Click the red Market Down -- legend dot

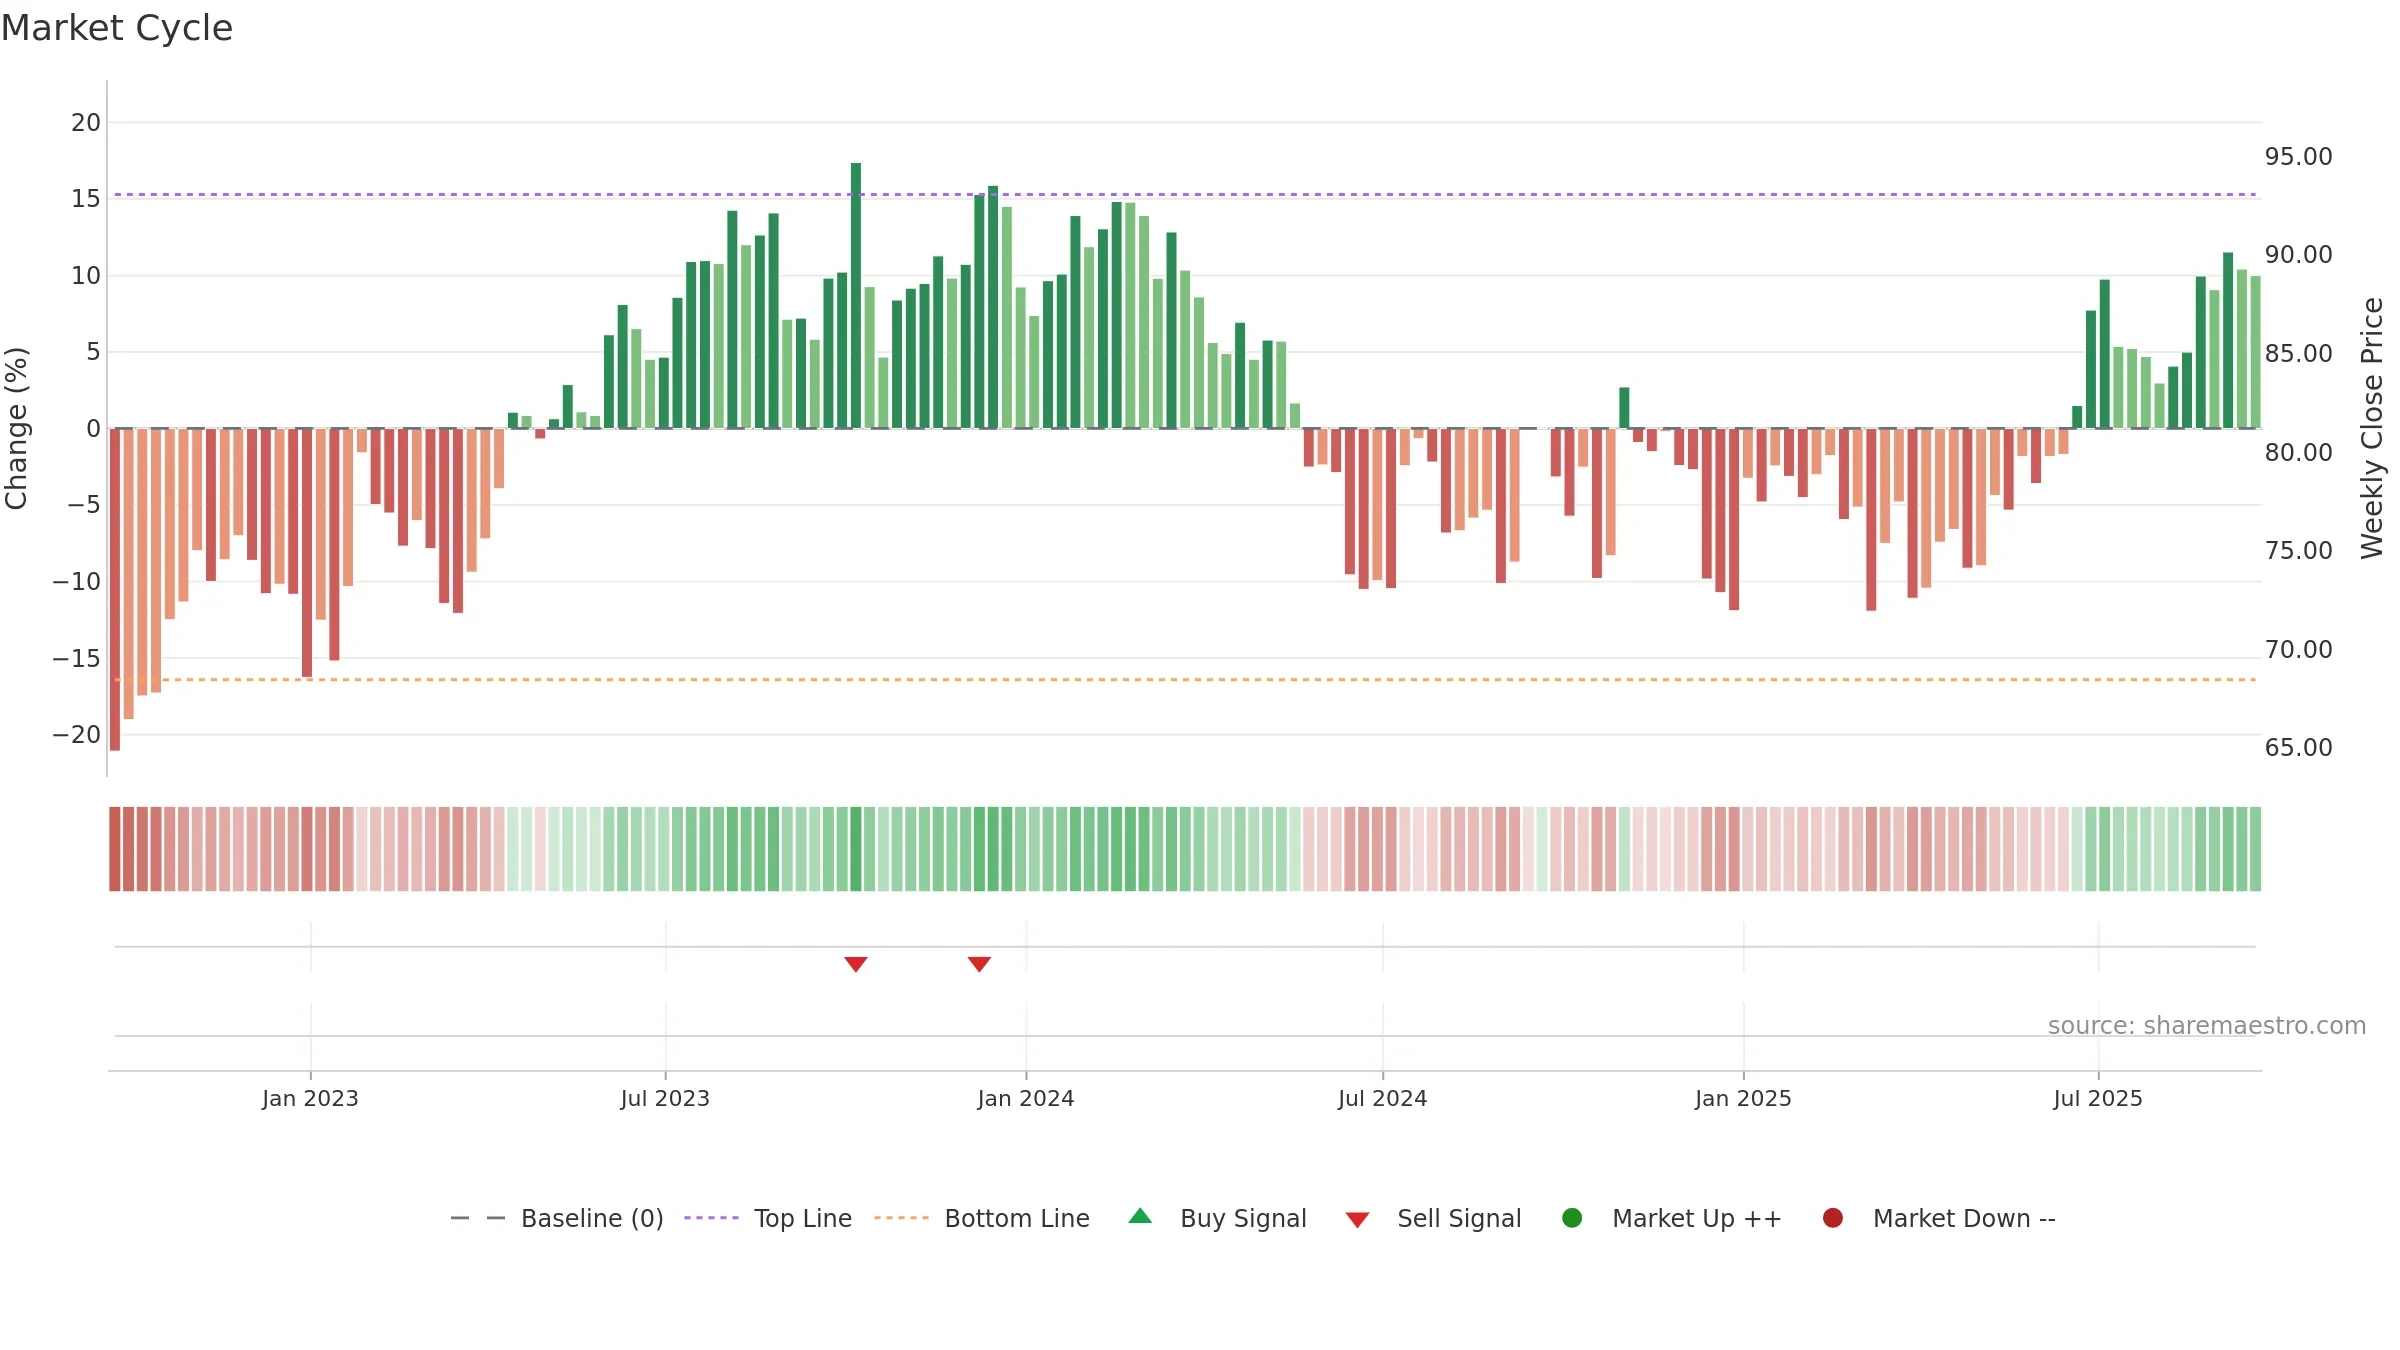(x=1833, y=1218)
